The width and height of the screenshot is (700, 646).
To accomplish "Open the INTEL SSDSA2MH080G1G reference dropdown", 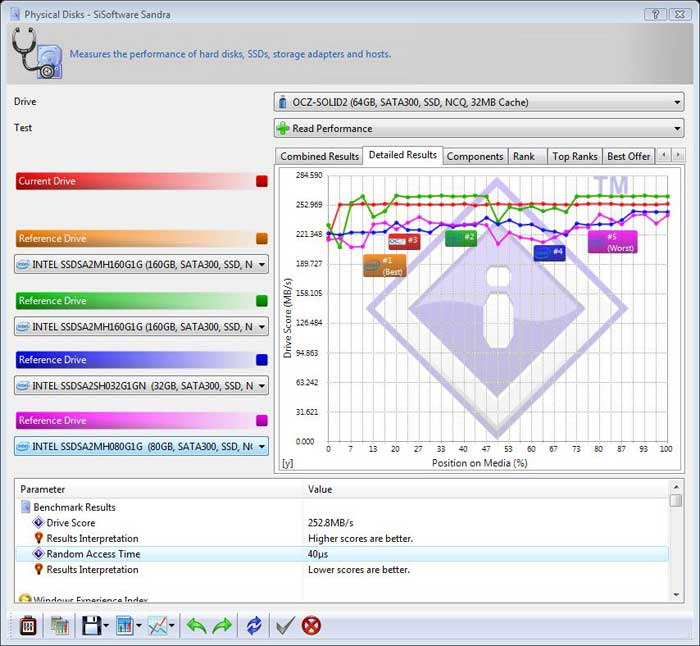I will (141, 446).
